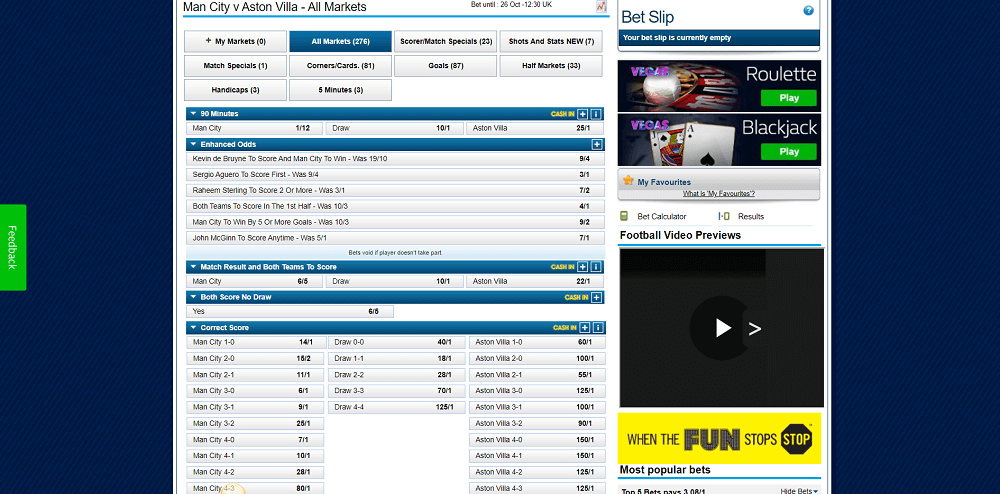Select Sergio Aguero To Score First 3/1
1000x494 pixels.
[x=395, y=175]
